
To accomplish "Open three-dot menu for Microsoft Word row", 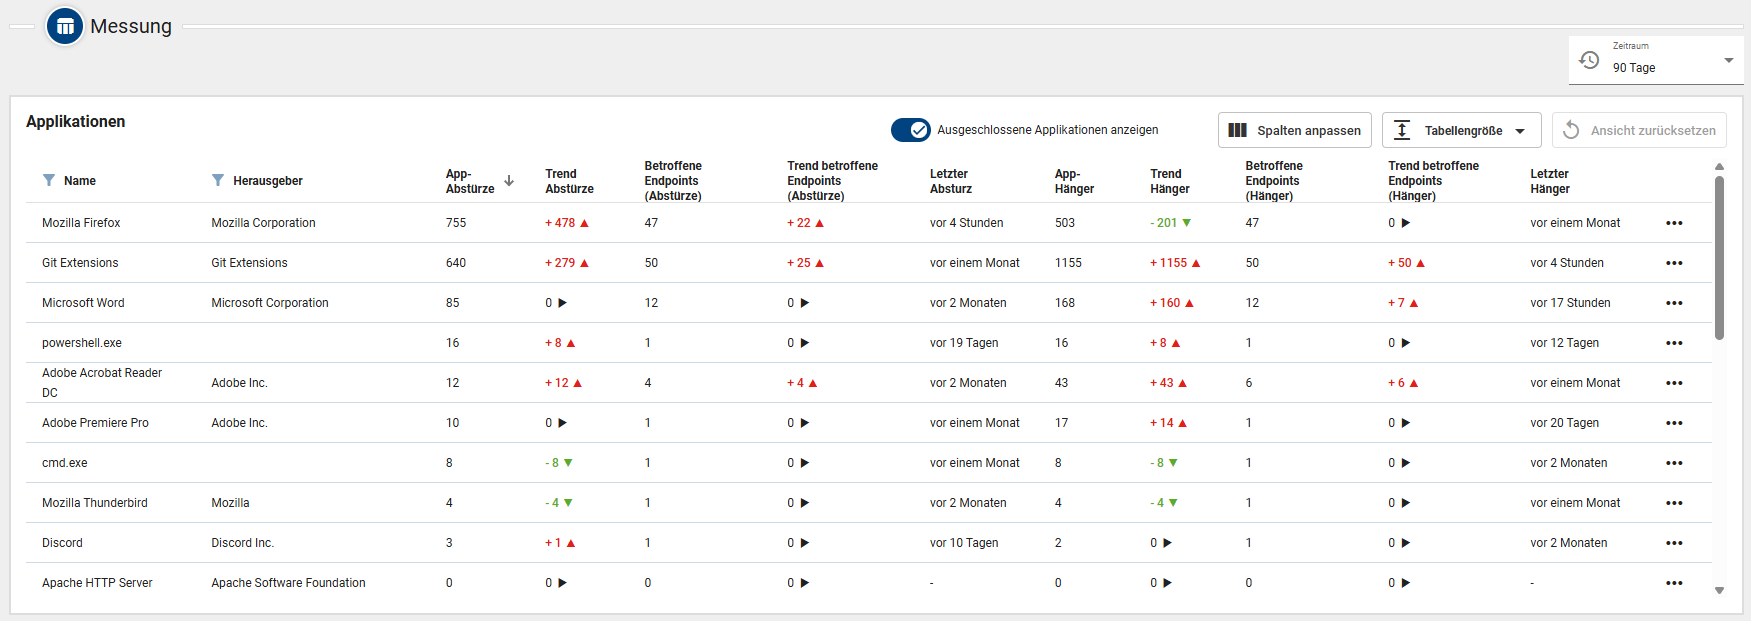I will point(1674,303).
